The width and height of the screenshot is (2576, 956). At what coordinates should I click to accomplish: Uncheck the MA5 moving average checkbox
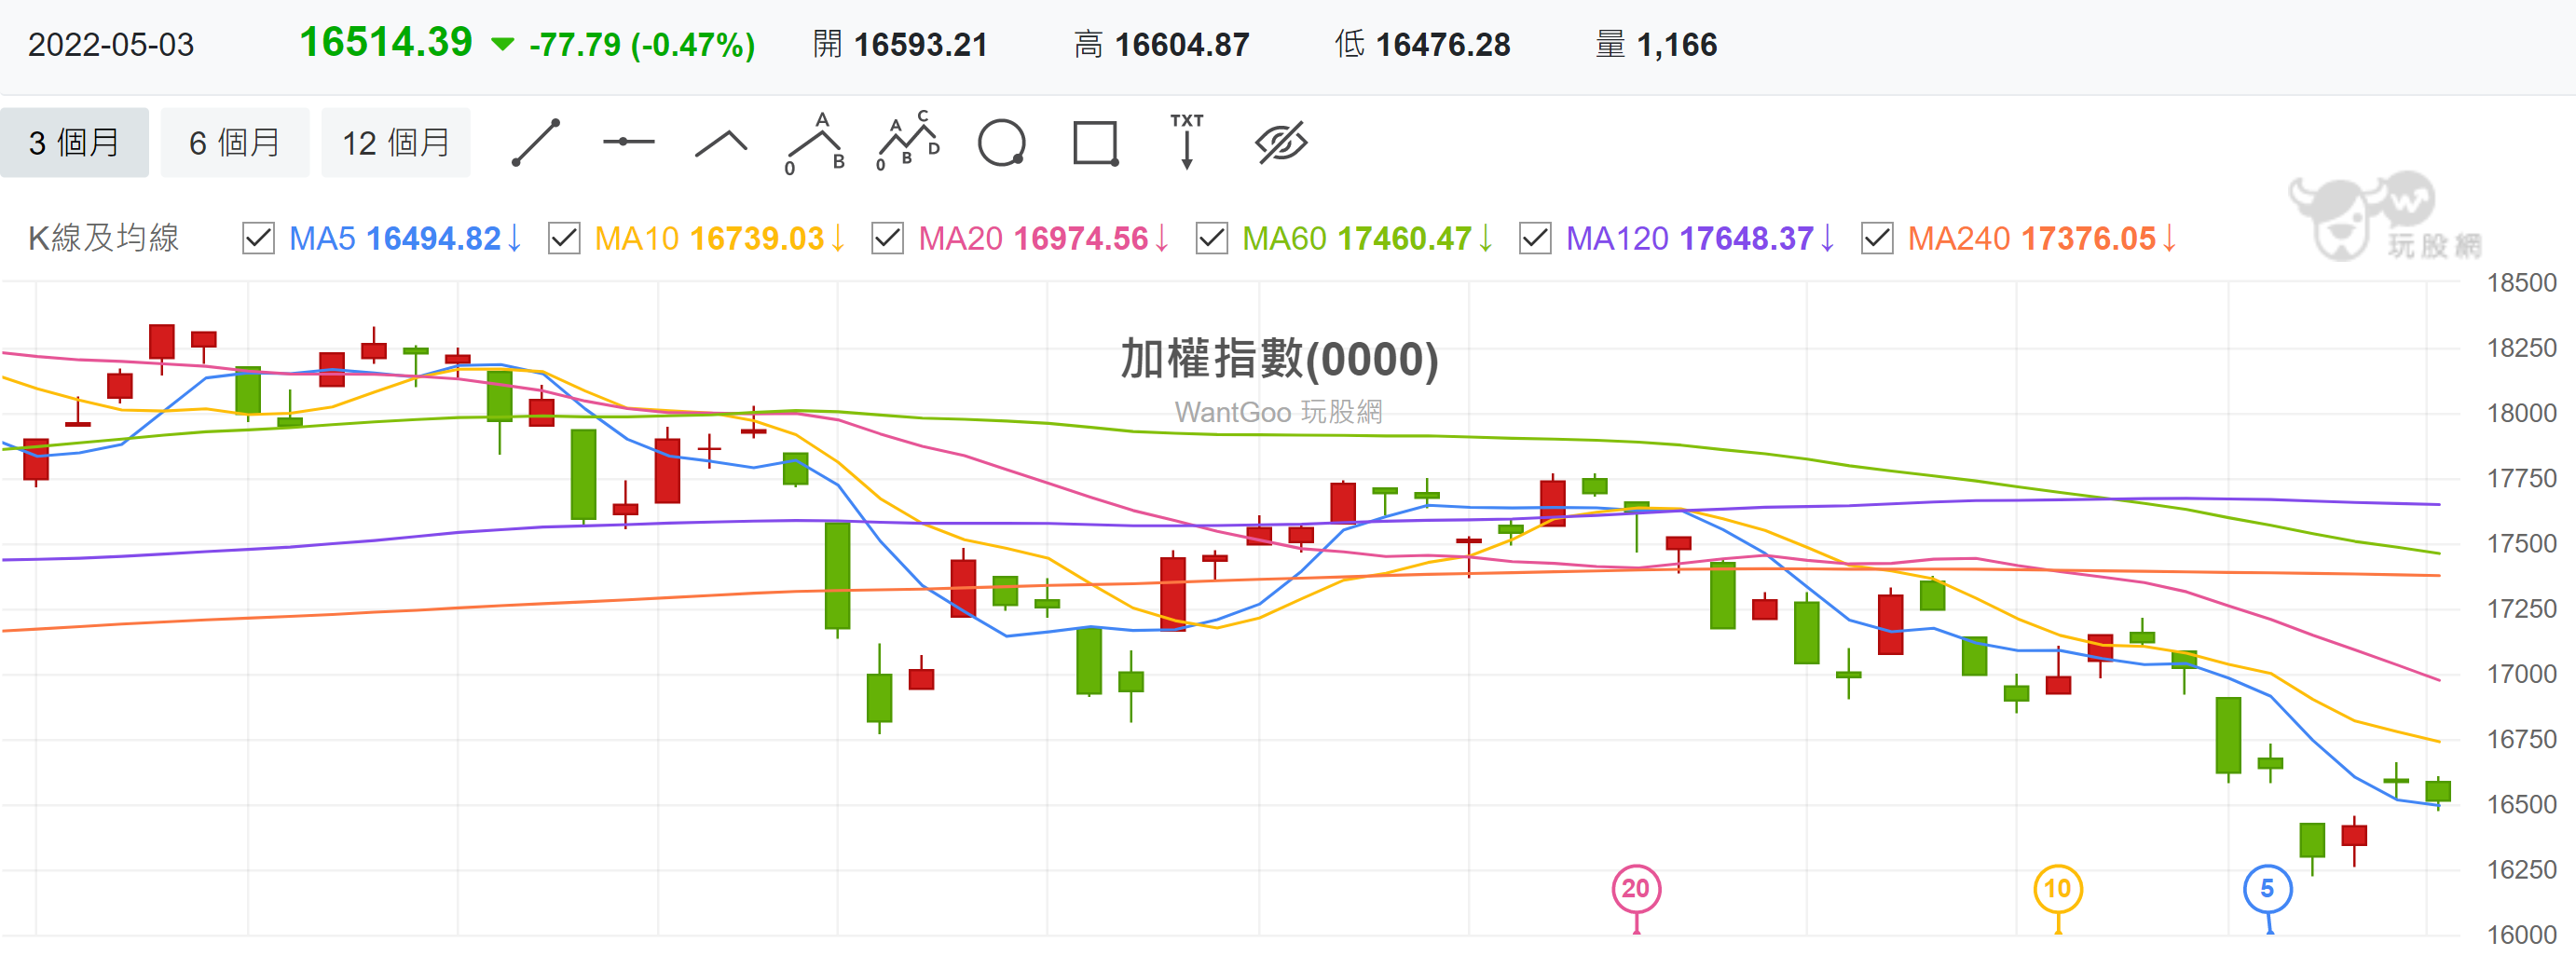(258, 239)
